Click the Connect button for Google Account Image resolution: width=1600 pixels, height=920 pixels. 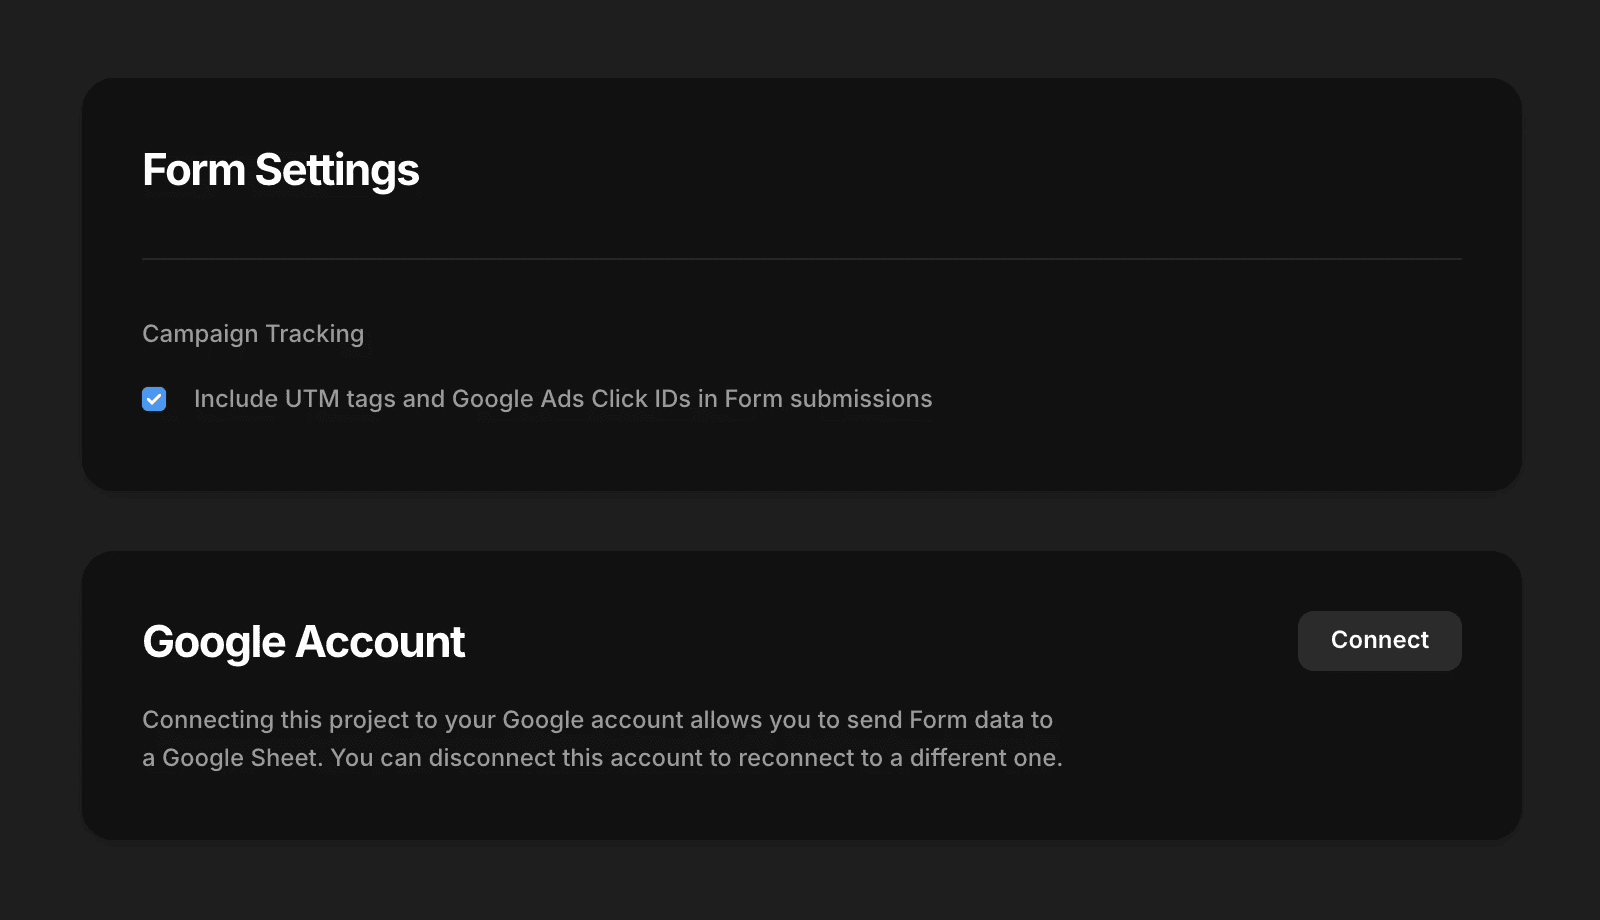(x=1379, y=641)
